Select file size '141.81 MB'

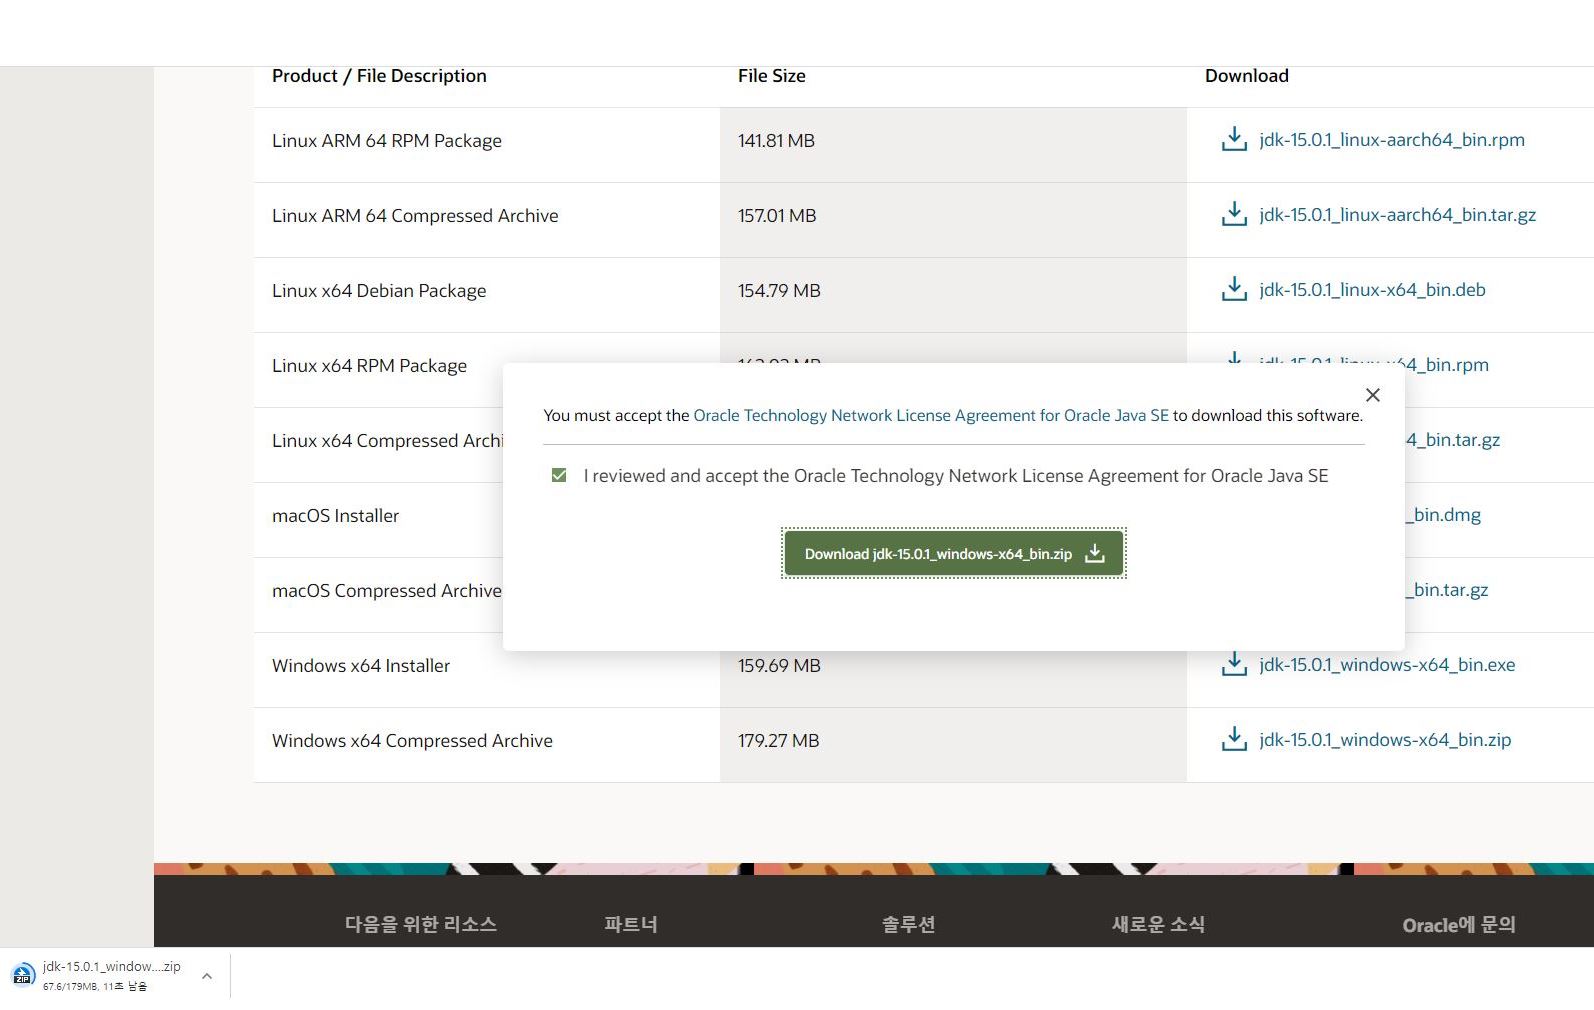(x=776, y=141)
